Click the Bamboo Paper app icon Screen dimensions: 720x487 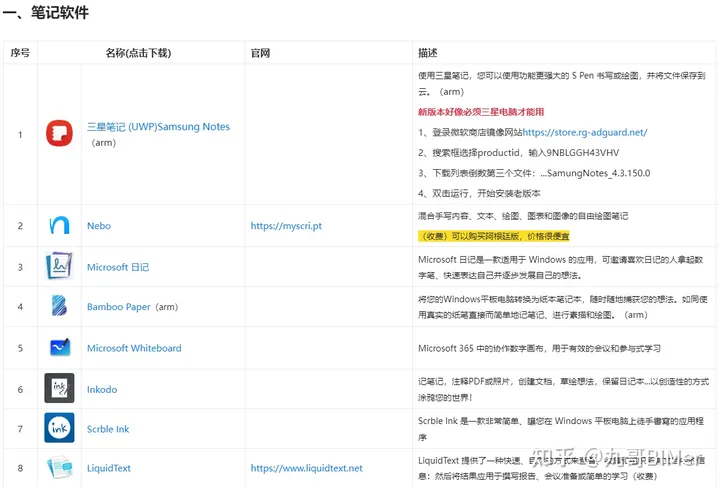pyautogui.click(x=59, y=306)
